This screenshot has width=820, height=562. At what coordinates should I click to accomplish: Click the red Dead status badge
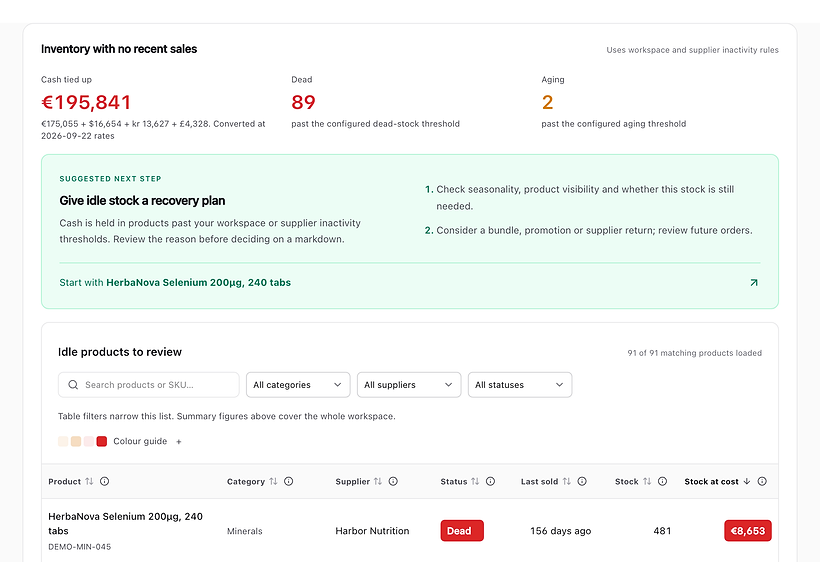(x=462, y=531)
